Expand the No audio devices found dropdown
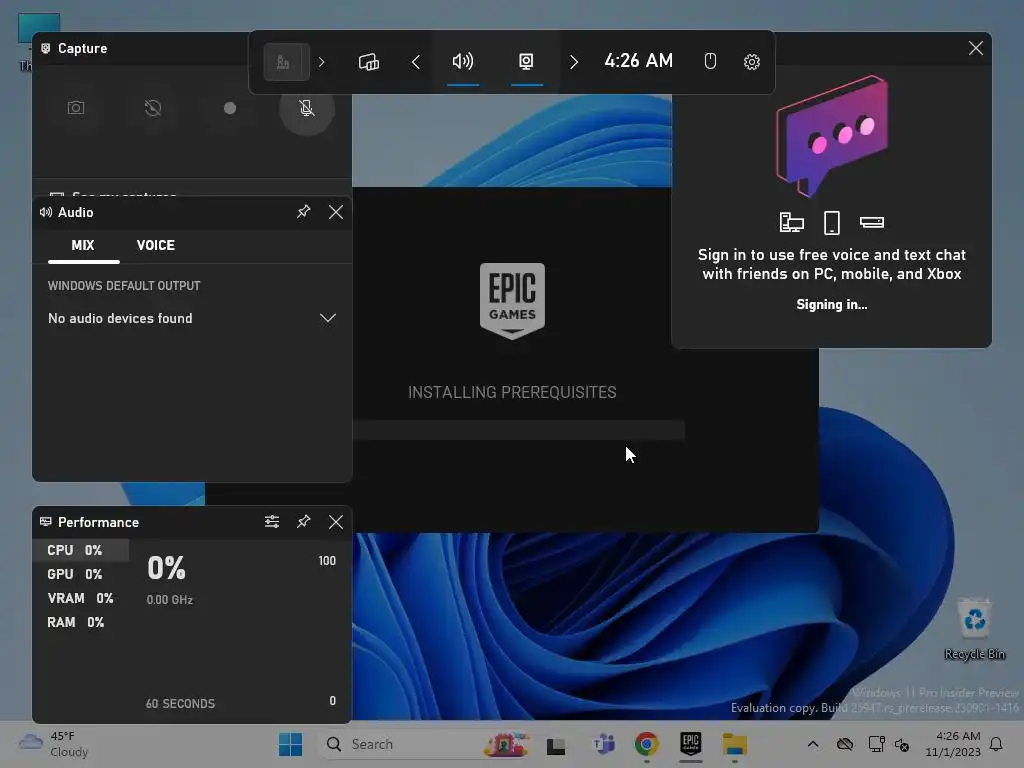The width and height of the screenshot is (1024, 768). (x=192, y=318)
